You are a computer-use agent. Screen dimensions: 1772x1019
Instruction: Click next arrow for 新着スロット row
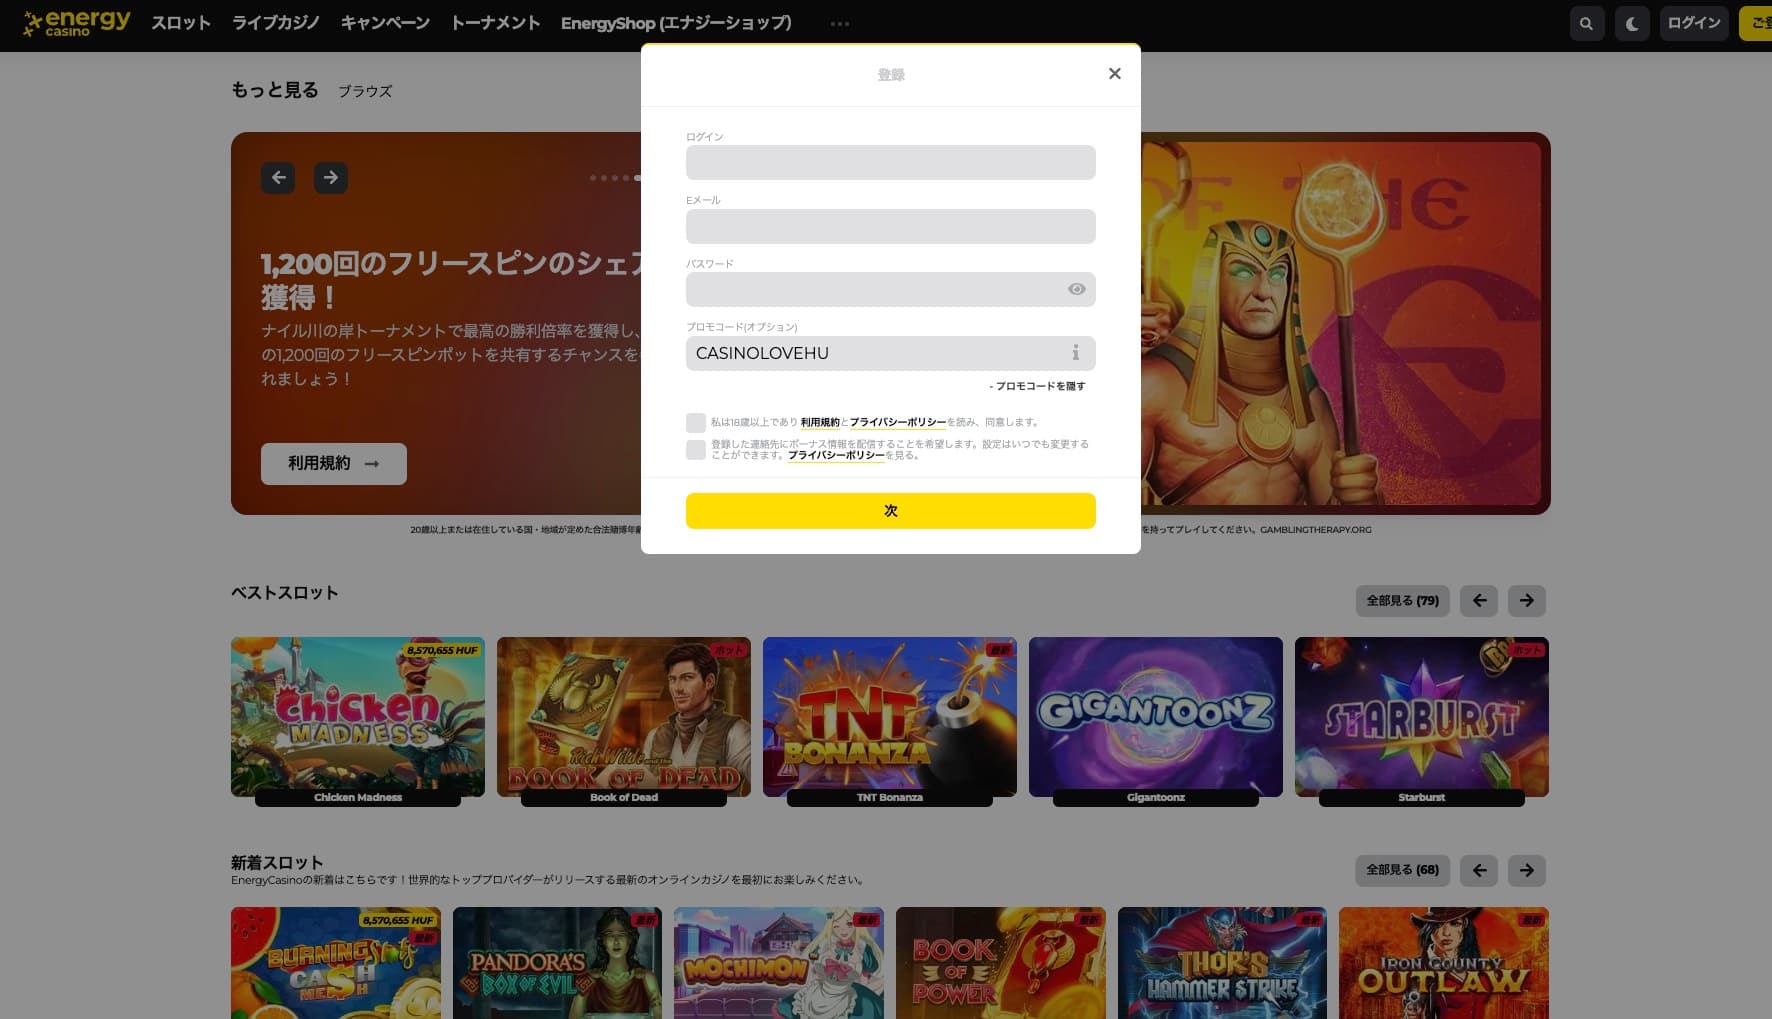point(1526,870)
